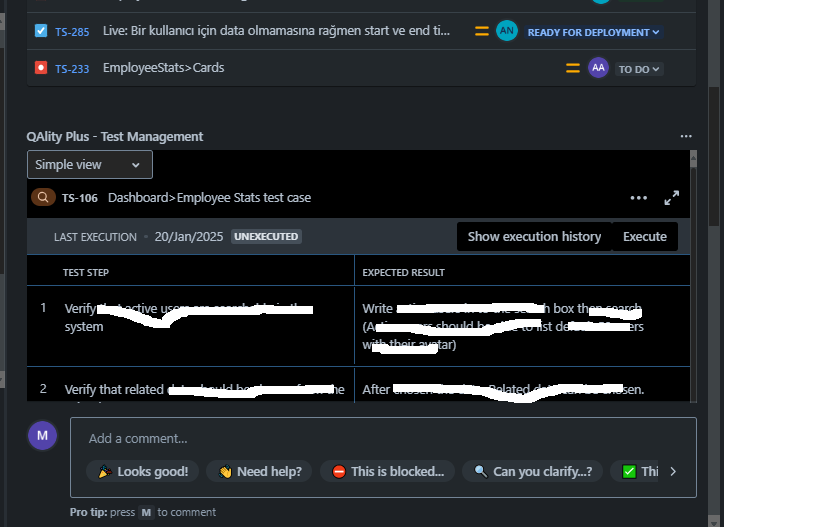Screen dimensions: 819x527
Task: Click the TEST STEP column header
Action: click(x=86, y=273)
